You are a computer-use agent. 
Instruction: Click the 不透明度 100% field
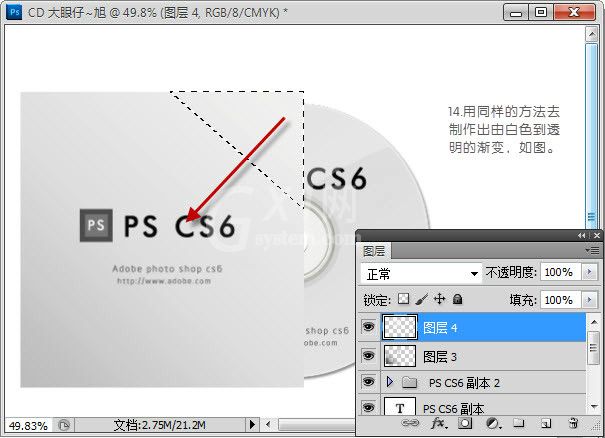[x=560, y=272]
